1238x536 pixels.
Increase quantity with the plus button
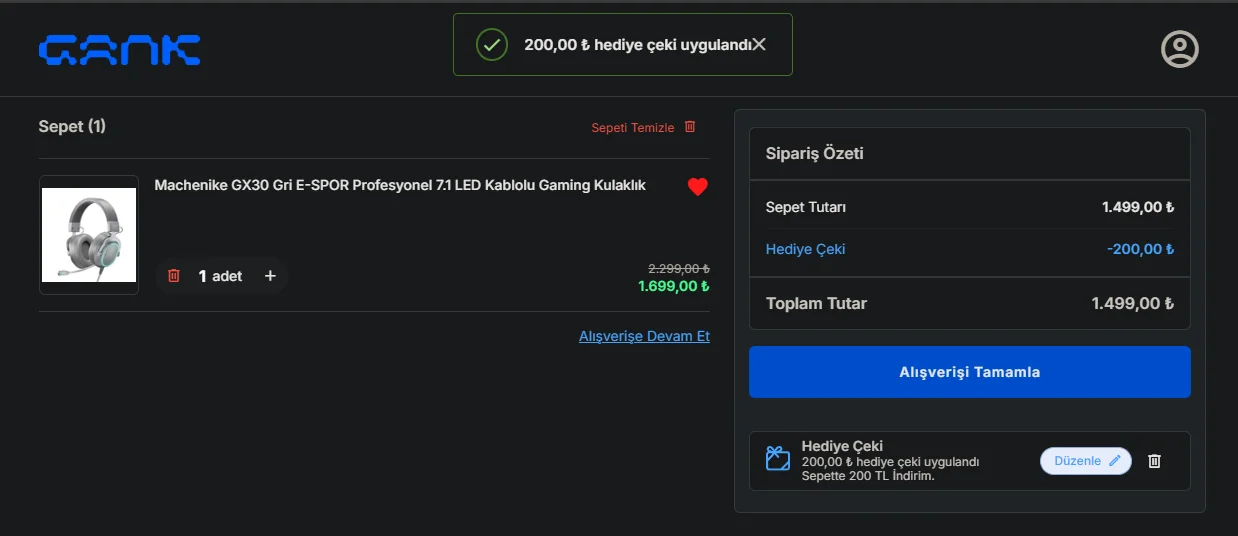tap(270, 276)
